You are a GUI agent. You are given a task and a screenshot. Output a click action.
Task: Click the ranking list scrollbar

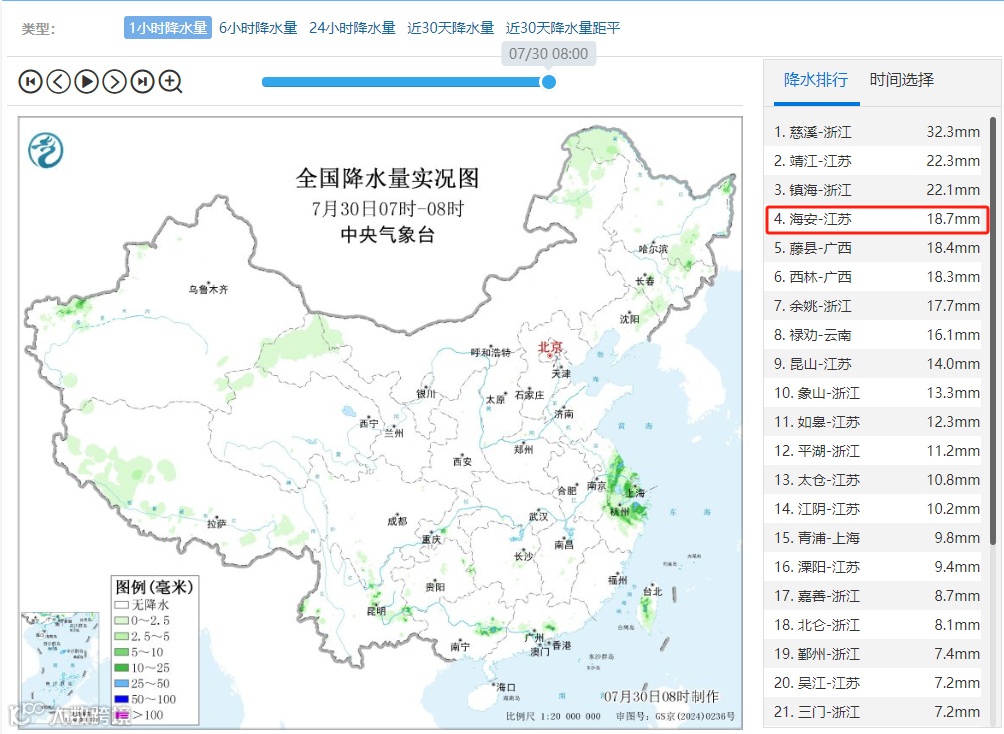click(992, 330)
